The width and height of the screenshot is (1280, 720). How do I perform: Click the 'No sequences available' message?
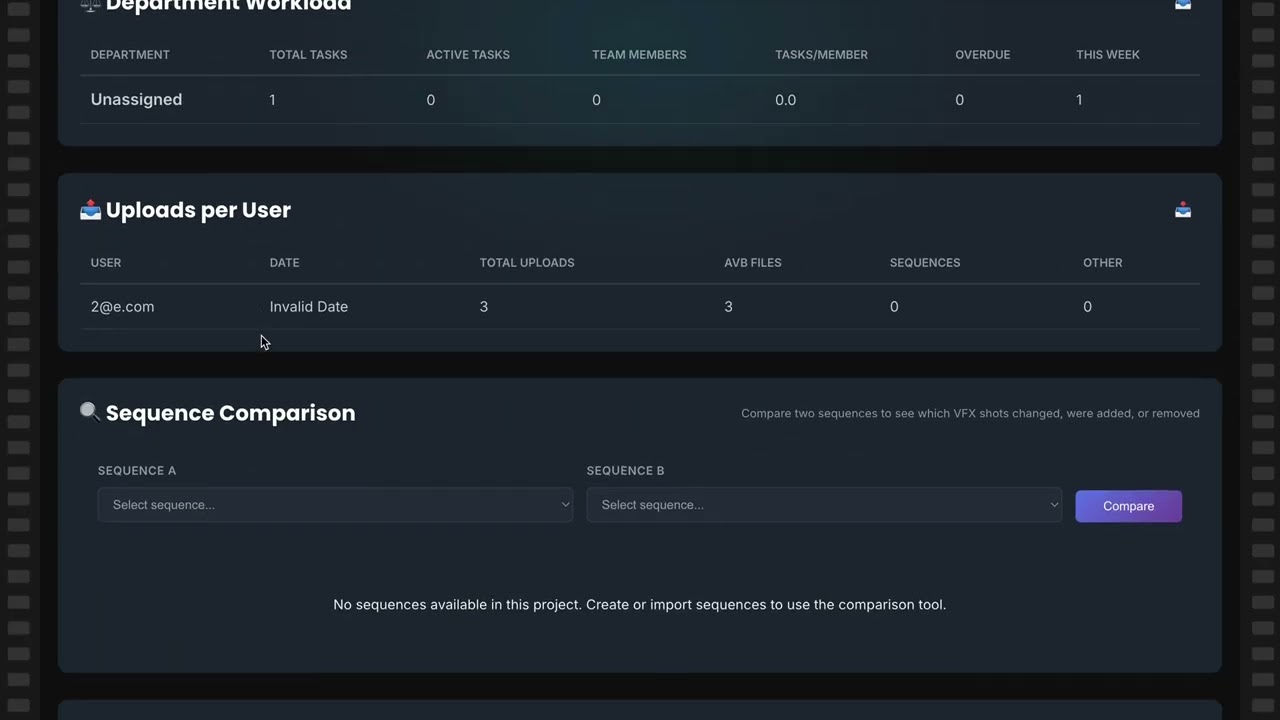pyautogui.click(x=640, y=605)
